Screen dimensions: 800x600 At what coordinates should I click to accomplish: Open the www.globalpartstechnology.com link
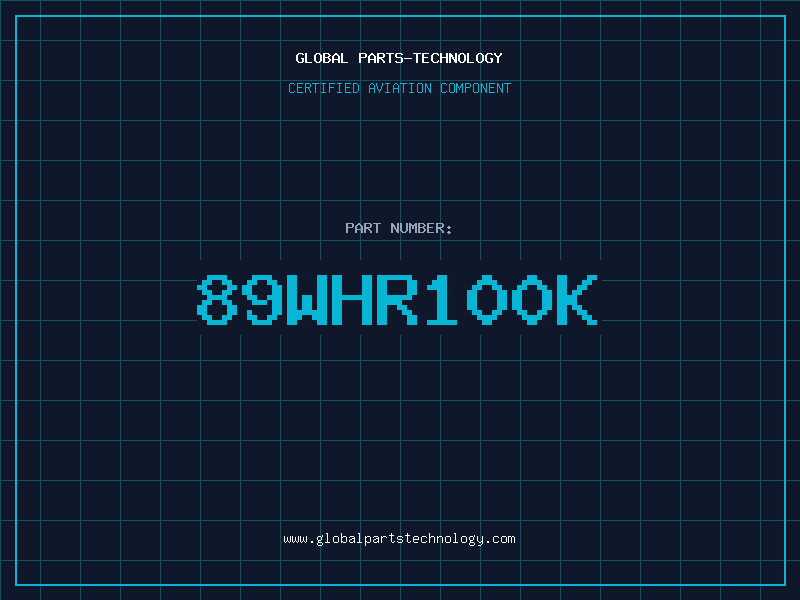[x=399, y=539]
